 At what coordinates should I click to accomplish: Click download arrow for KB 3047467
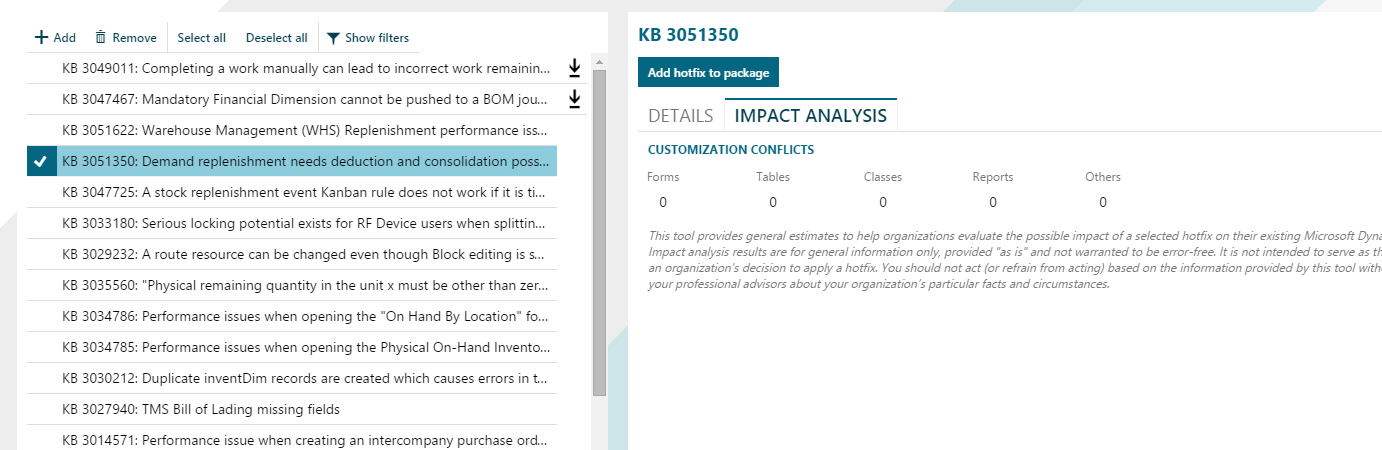pyautogui.click(x=574, y=99)
